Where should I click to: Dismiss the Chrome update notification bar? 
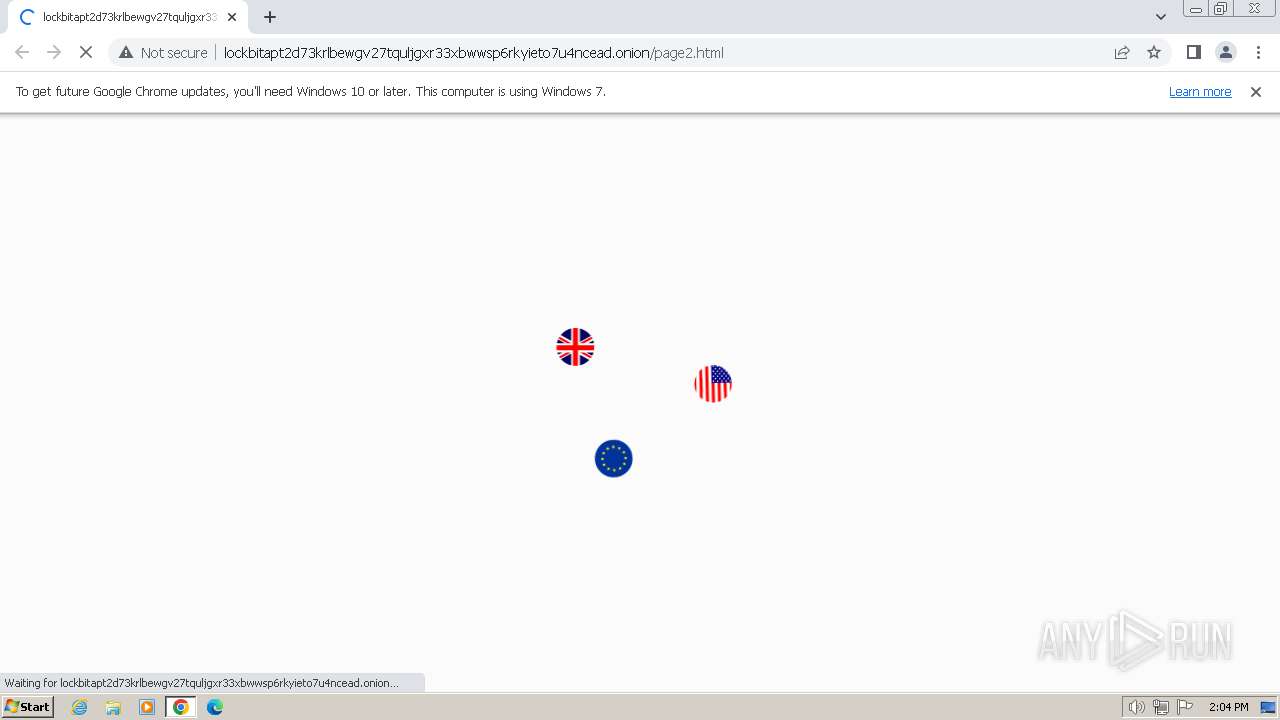coord(1256,92)
